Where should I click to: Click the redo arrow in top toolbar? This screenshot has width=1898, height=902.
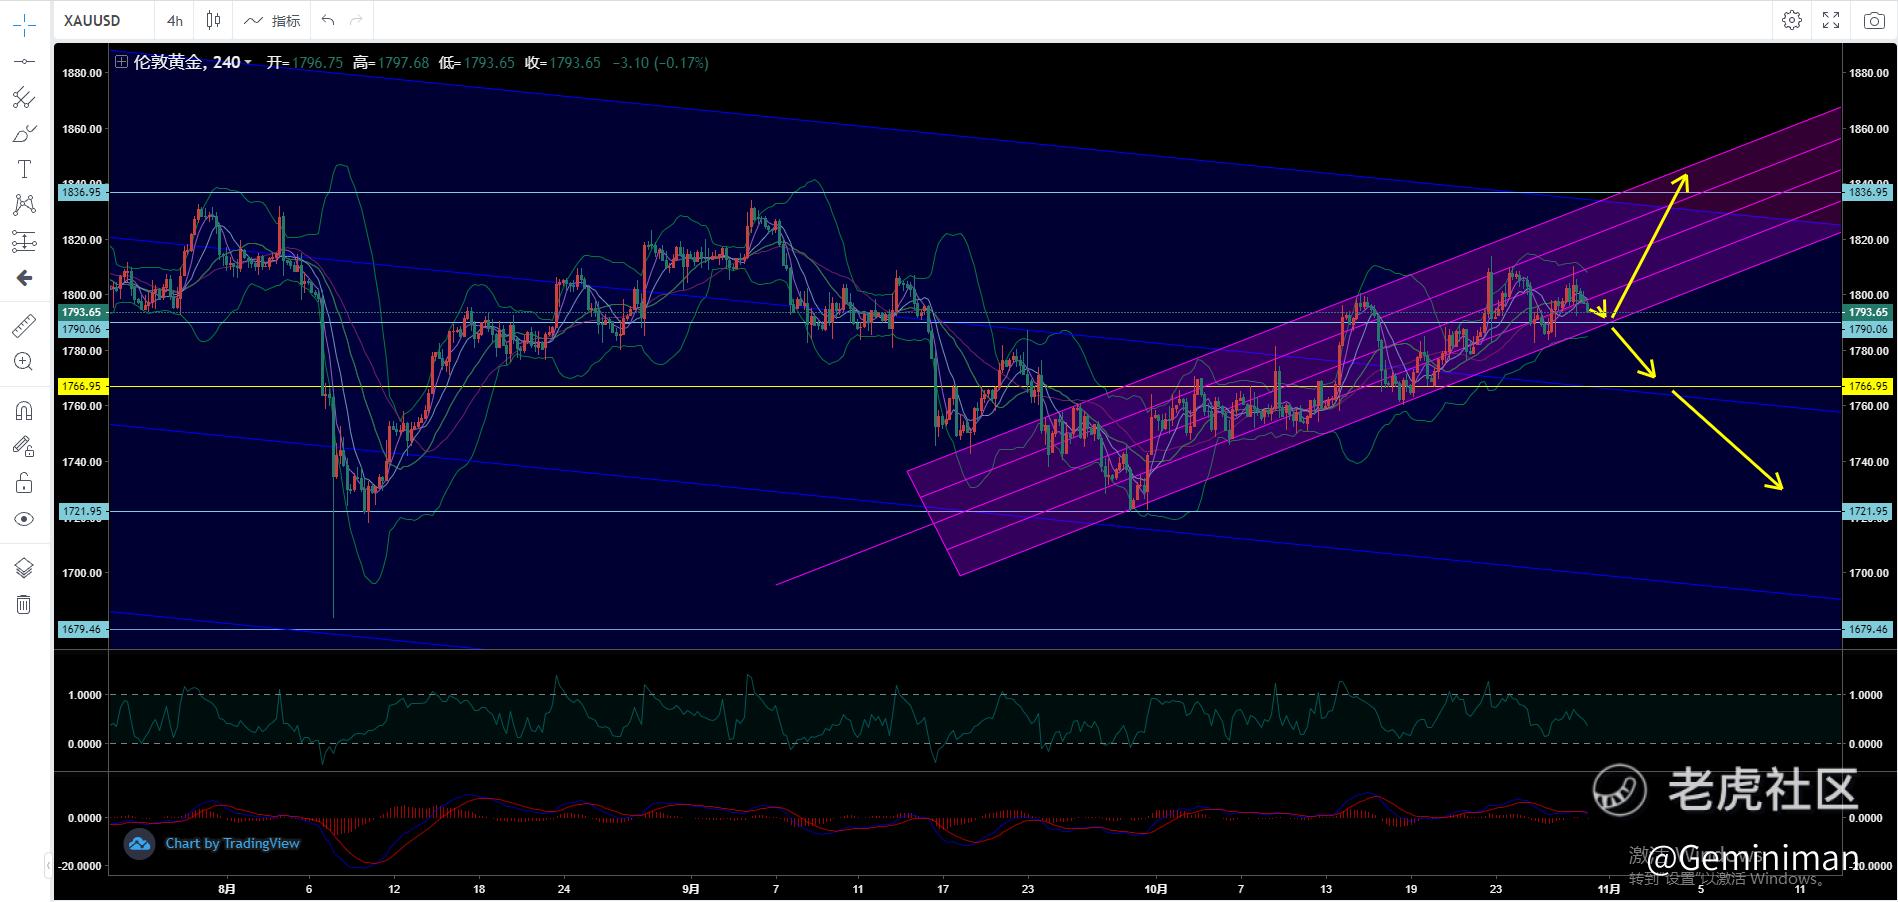point(356,20)
